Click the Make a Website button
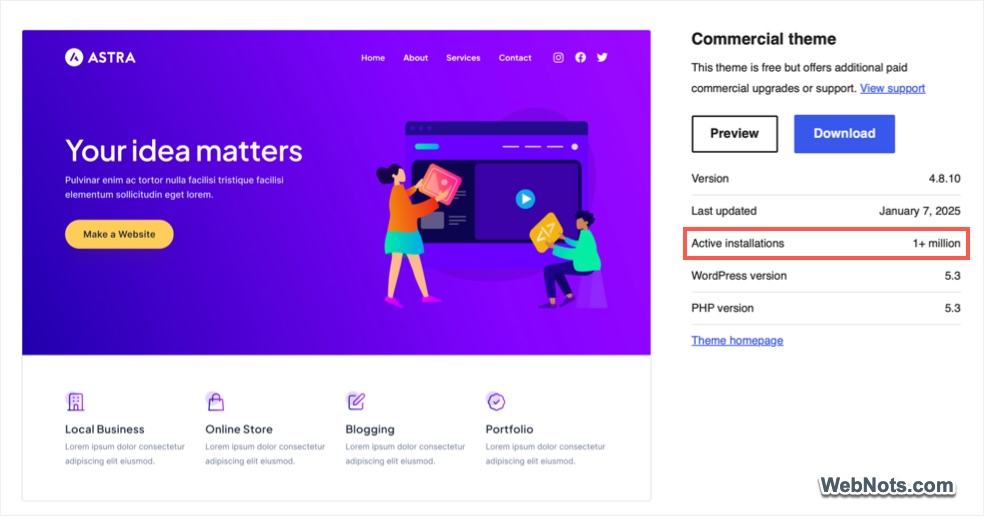This screenshot has width=984, height=516. (x=119, y=234)
